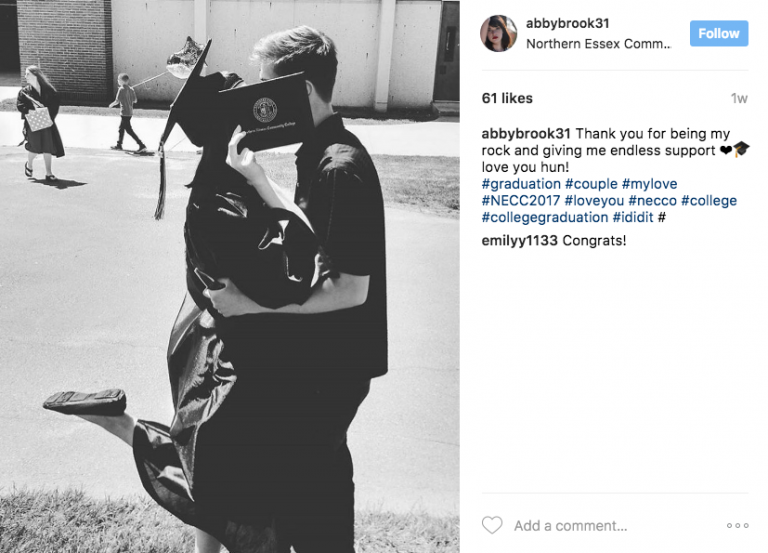Click the graduation couple photo

pos(230,276)
